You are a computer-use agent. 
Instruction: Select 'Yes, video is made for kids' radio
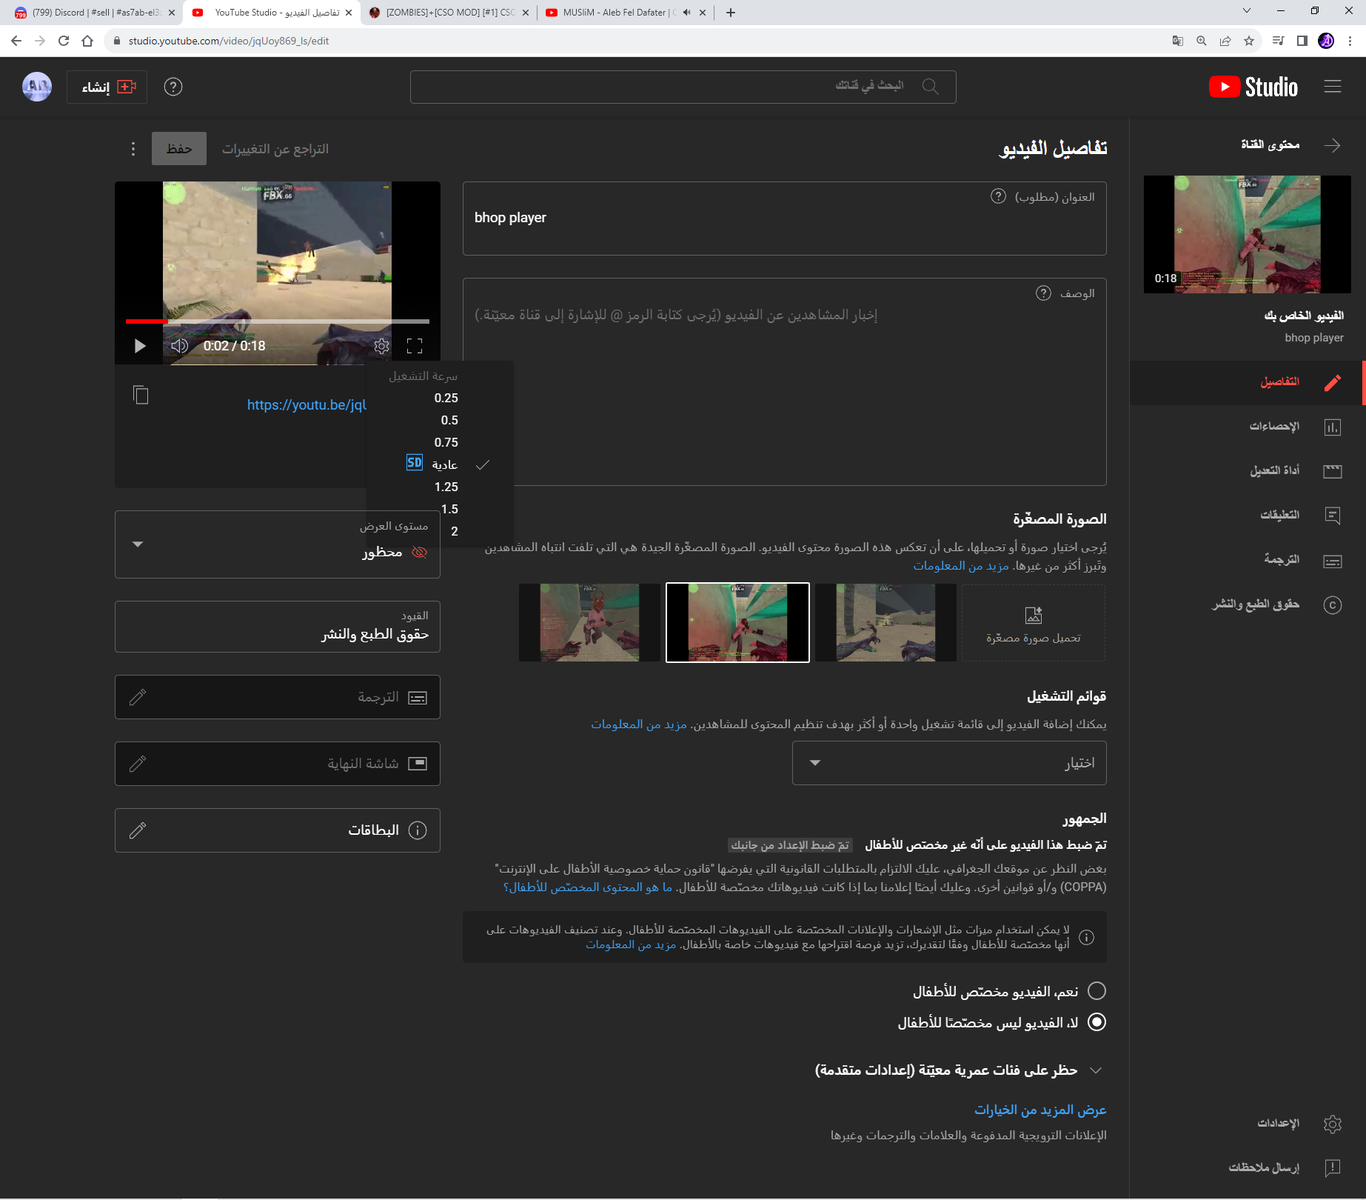(x=1097, y=991)
